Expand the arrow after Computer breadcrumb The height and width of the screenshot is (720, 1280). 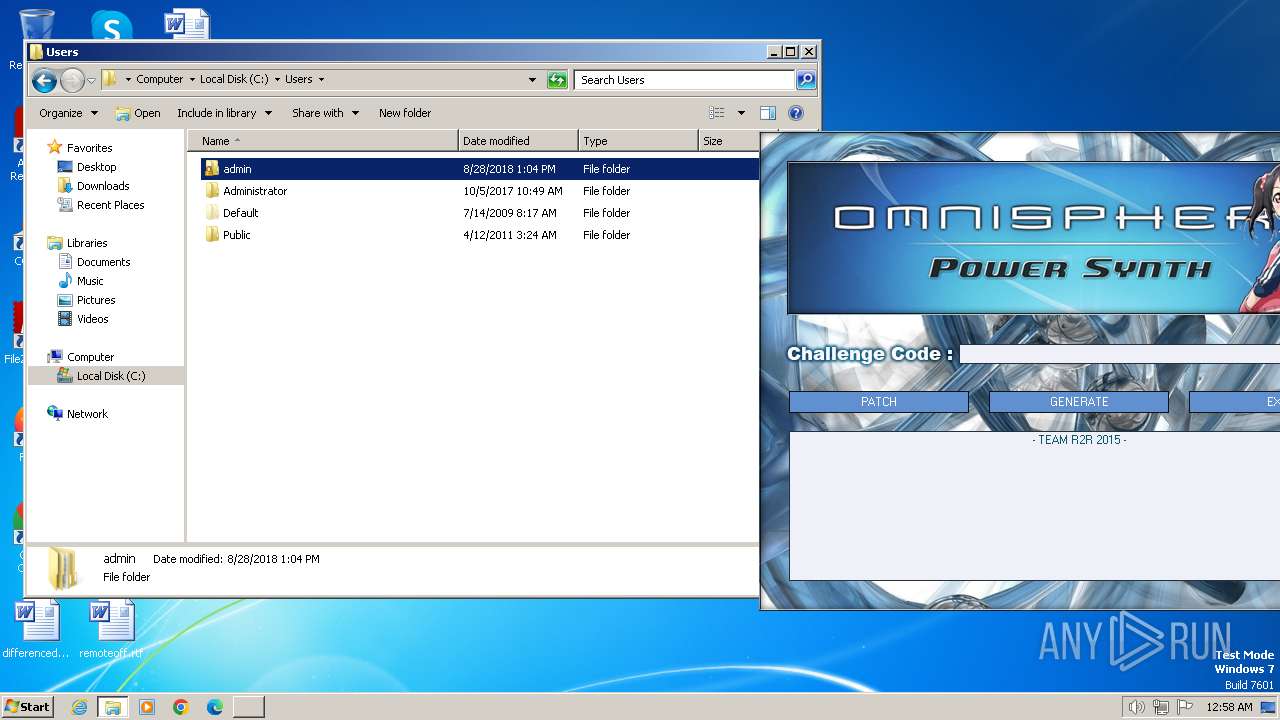(192, 79)
